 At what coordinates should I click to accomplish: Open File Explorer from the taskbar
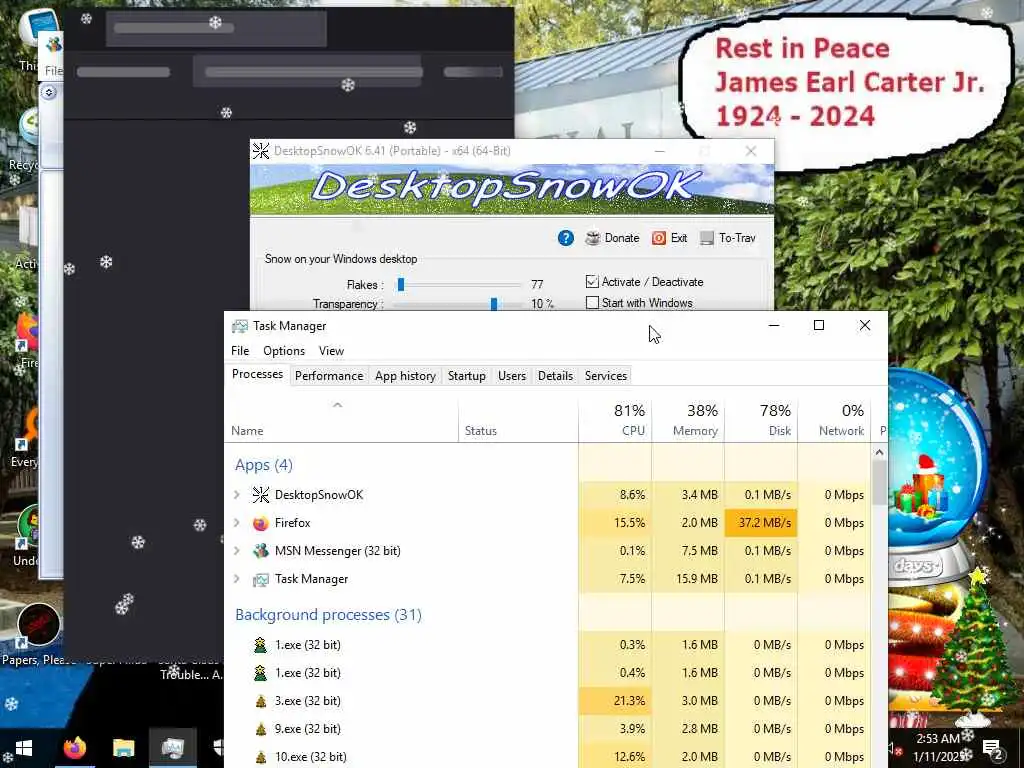(x=123, y=748)
